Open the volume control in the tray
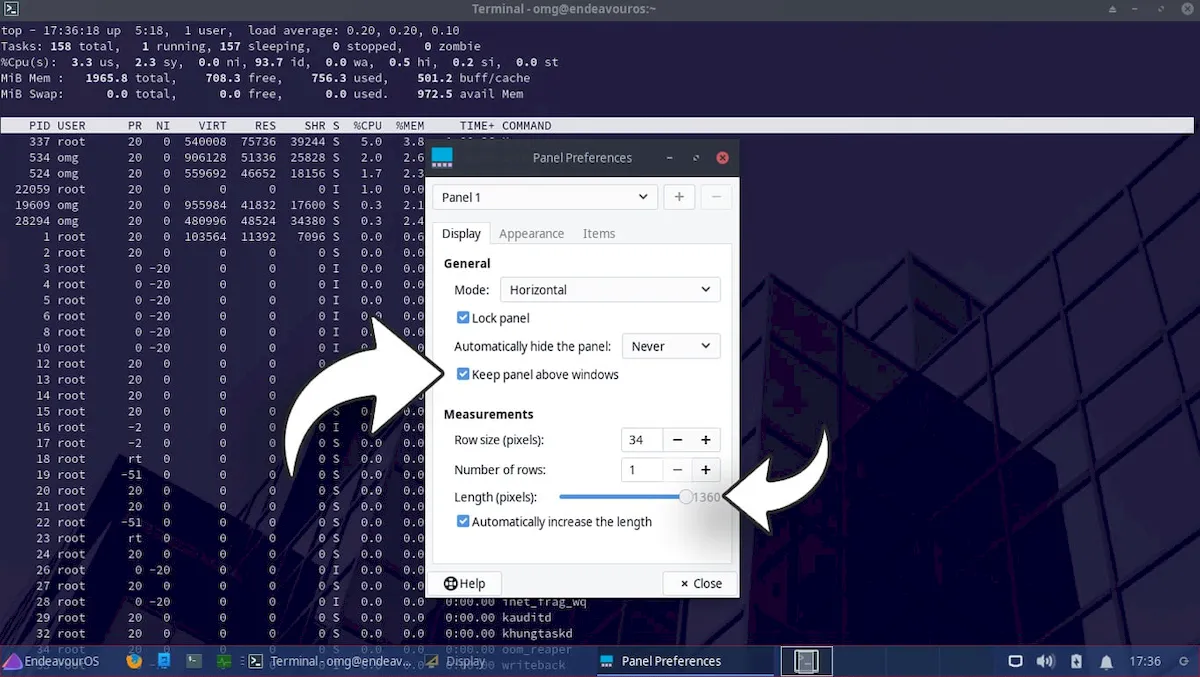The width and height of the screenshot is (1200, 677). [1046, 661]
